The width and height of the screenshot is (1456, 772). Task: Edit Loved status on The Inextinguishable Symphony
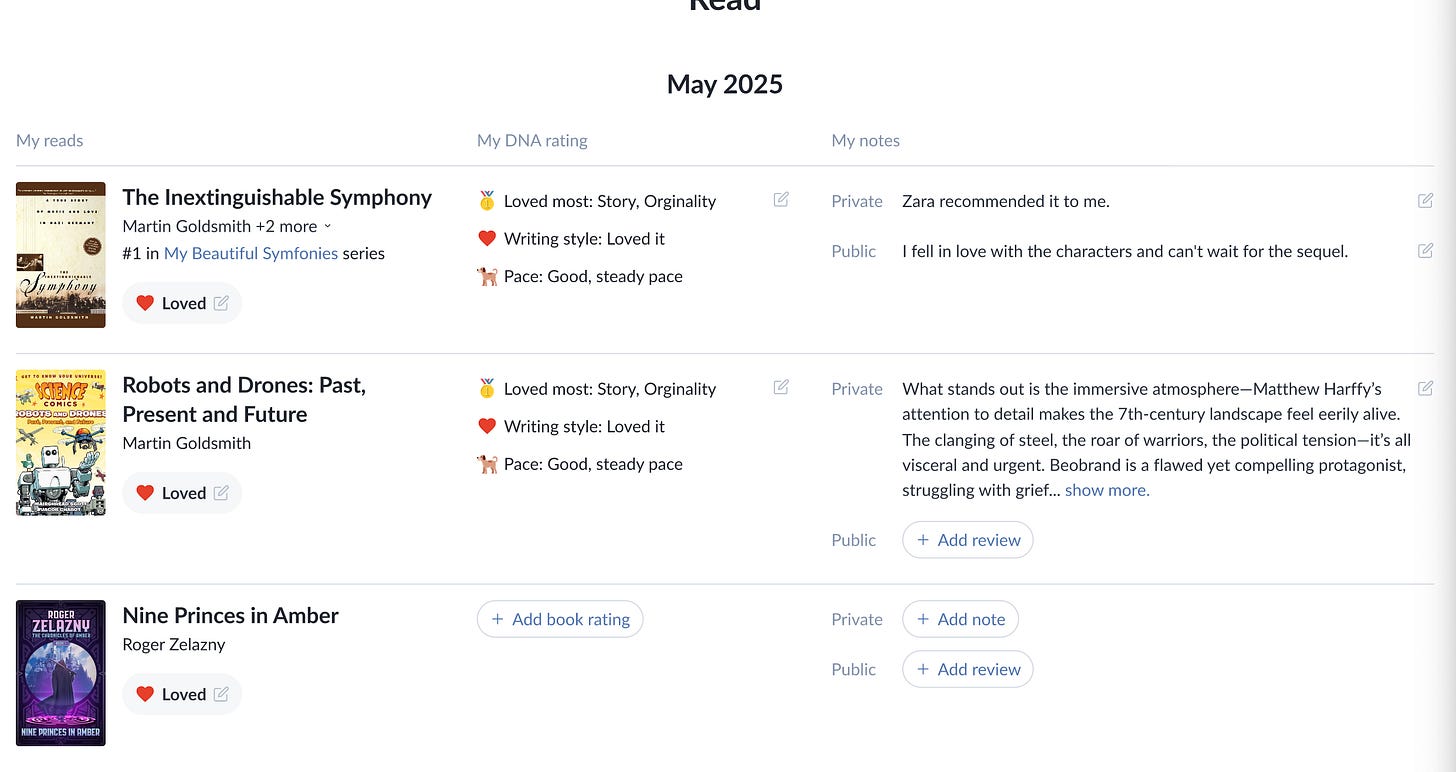pos(221,303)
